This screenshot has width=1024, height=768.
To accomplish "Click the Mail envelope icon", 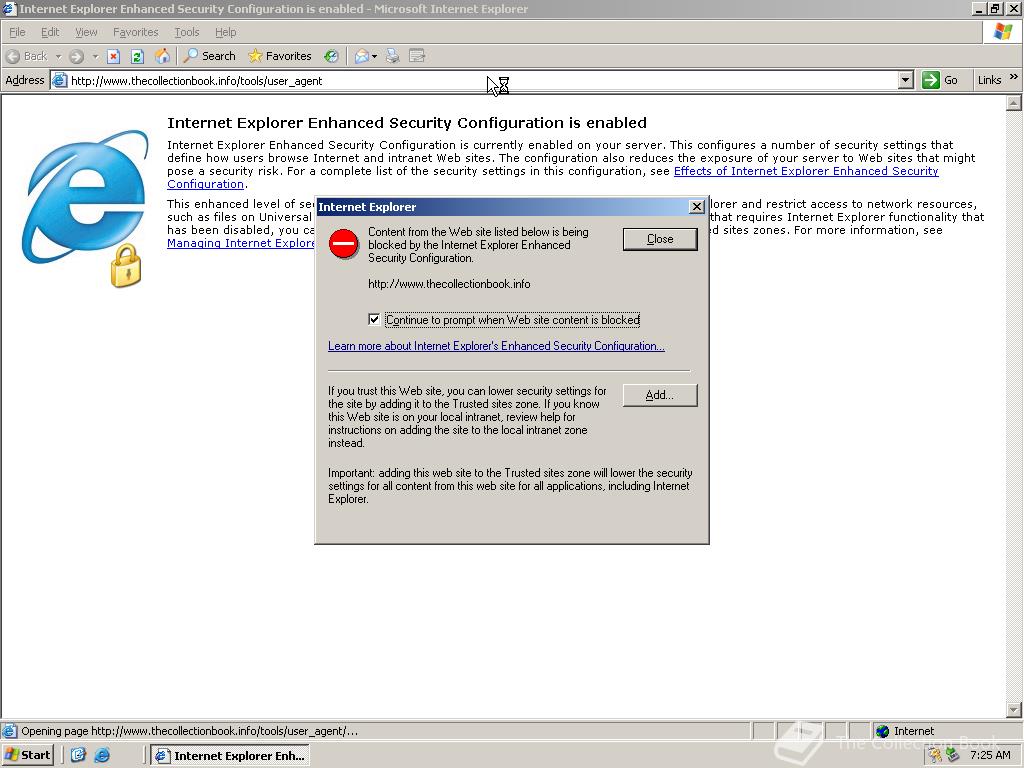I will tap(361, 56).
